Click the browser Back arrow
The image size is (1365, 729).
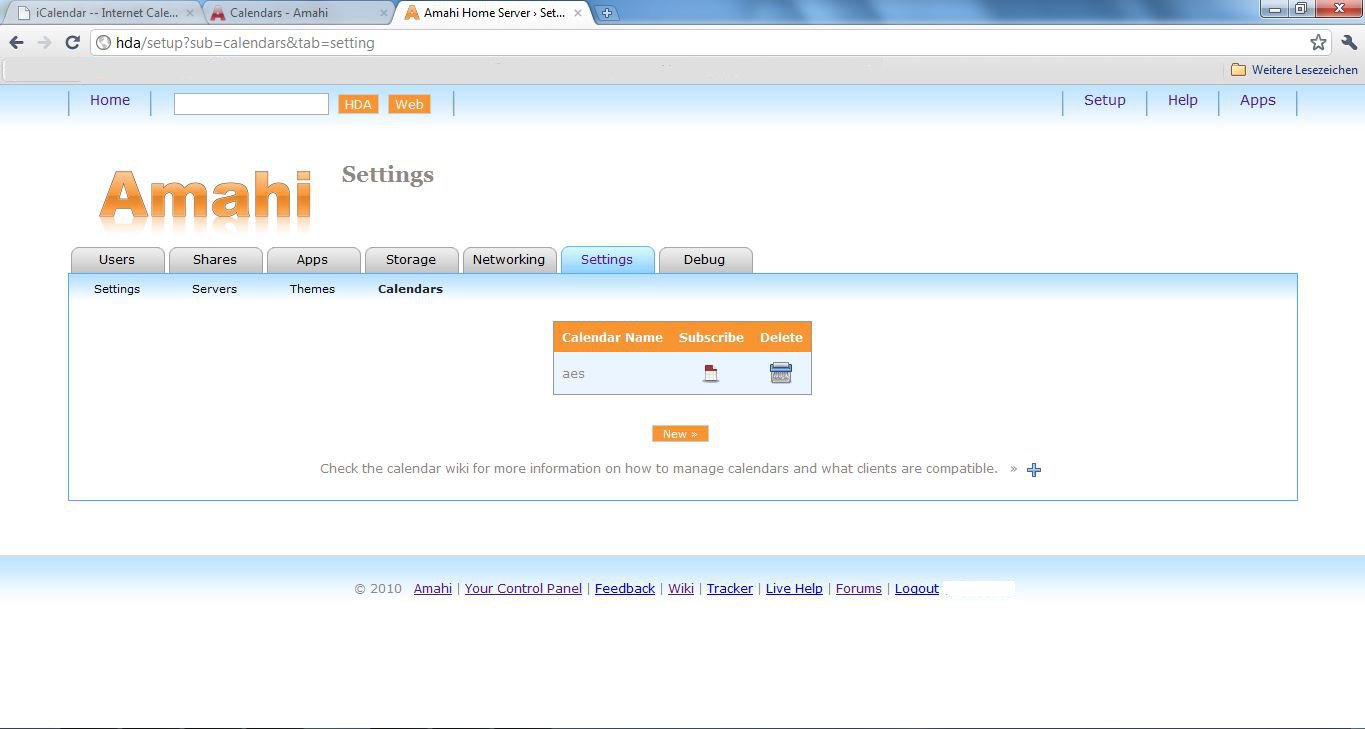(x=16, y=43)
